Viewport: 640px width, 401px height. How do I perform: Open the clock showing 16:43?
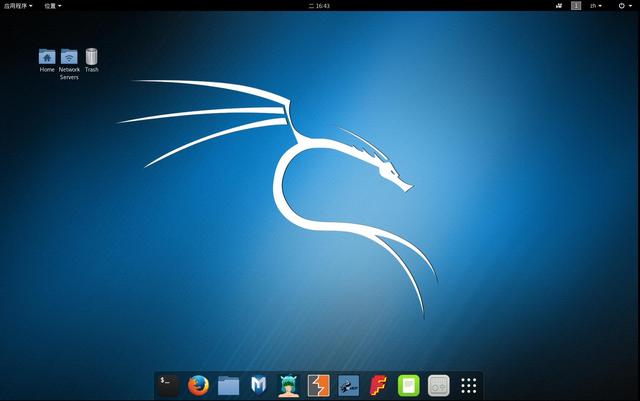[319, 6]
